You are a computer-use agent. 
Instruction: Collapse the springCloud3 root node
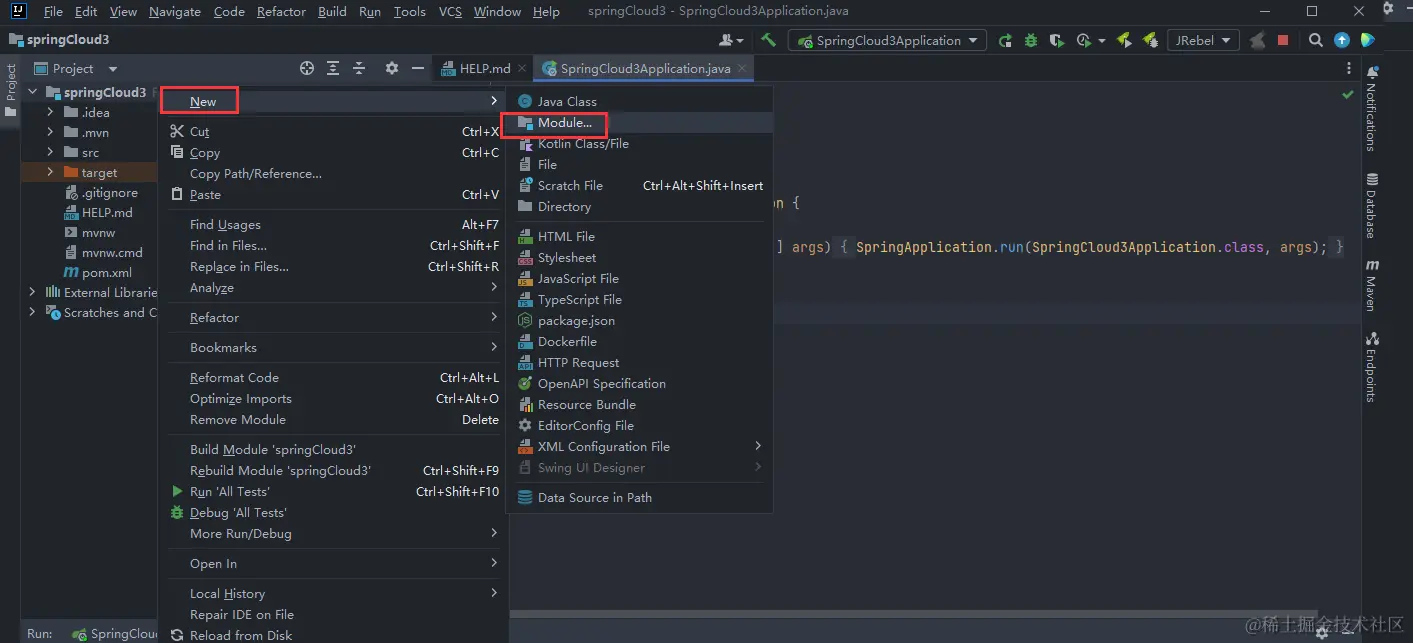point(33,92)
